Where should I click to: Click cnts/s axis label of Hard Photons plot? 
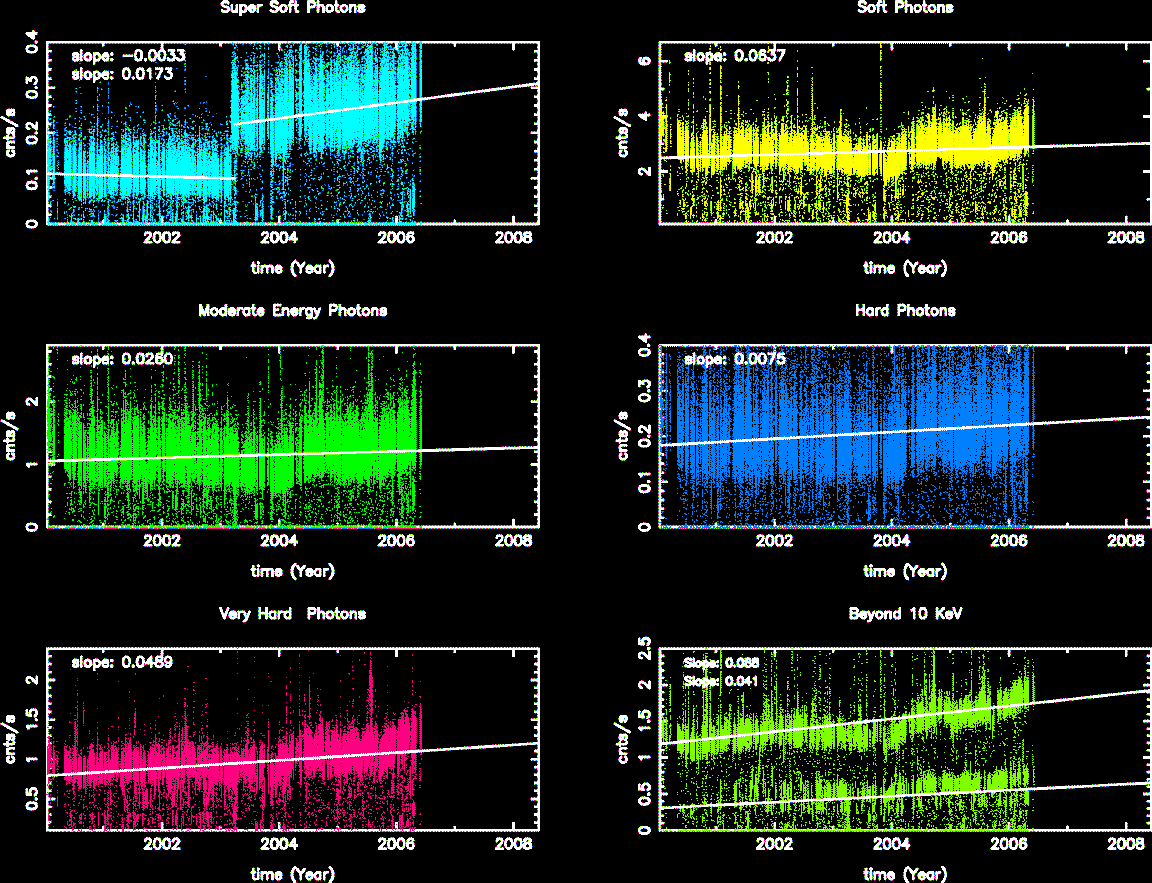[x=625, y=436]
